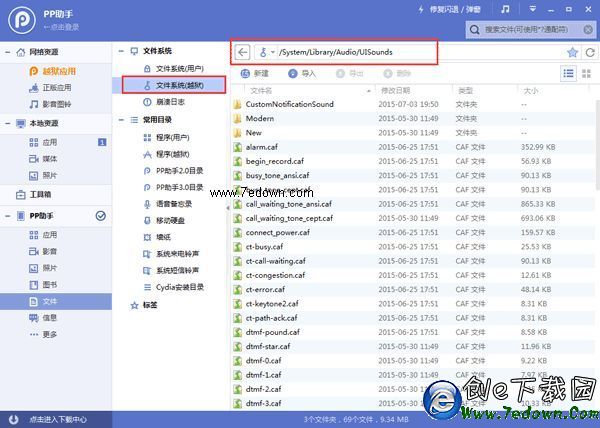The height and width of the screenshot is (428, 600).
Task: Collapse the 网络资源 section
Action: tap(7, 52)
